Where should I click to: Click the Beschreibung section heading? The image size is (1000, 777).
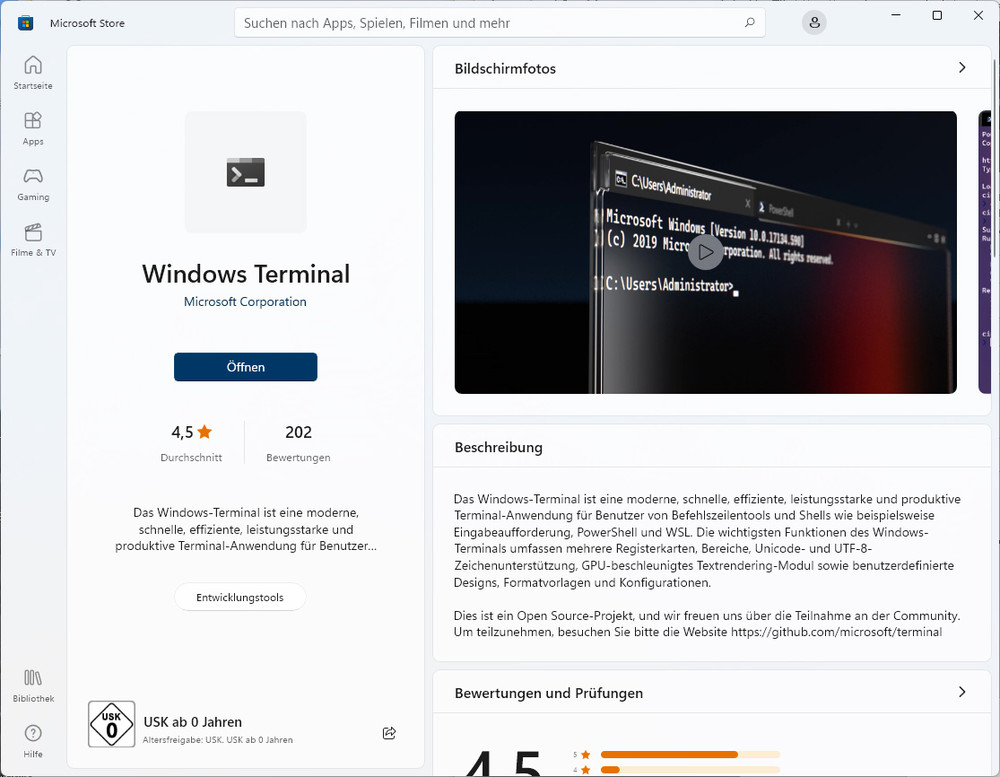tap(499, 447)
